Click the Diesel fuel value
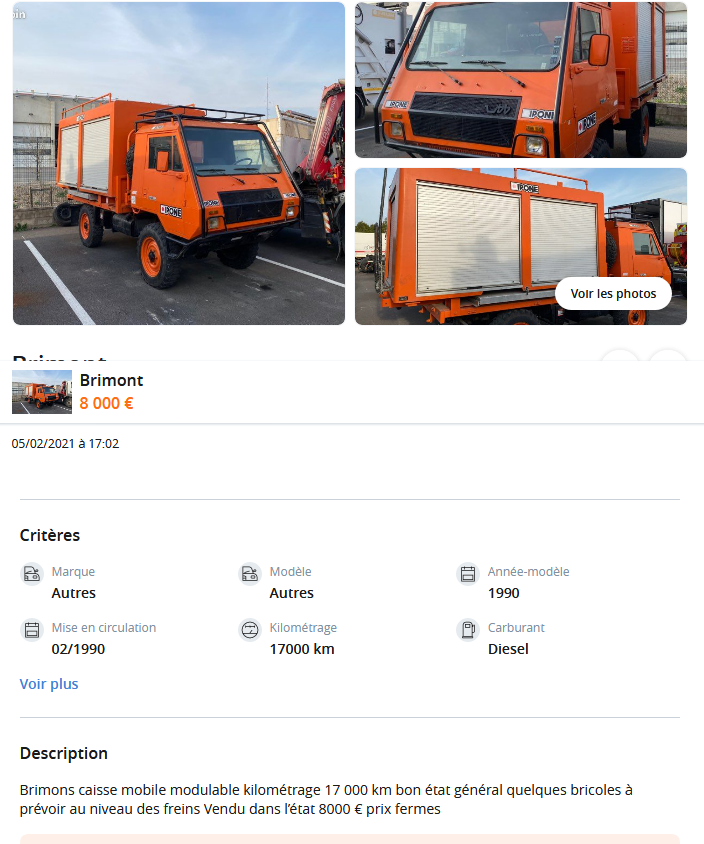This screenshot has width=704, height=844. point(508,649)
